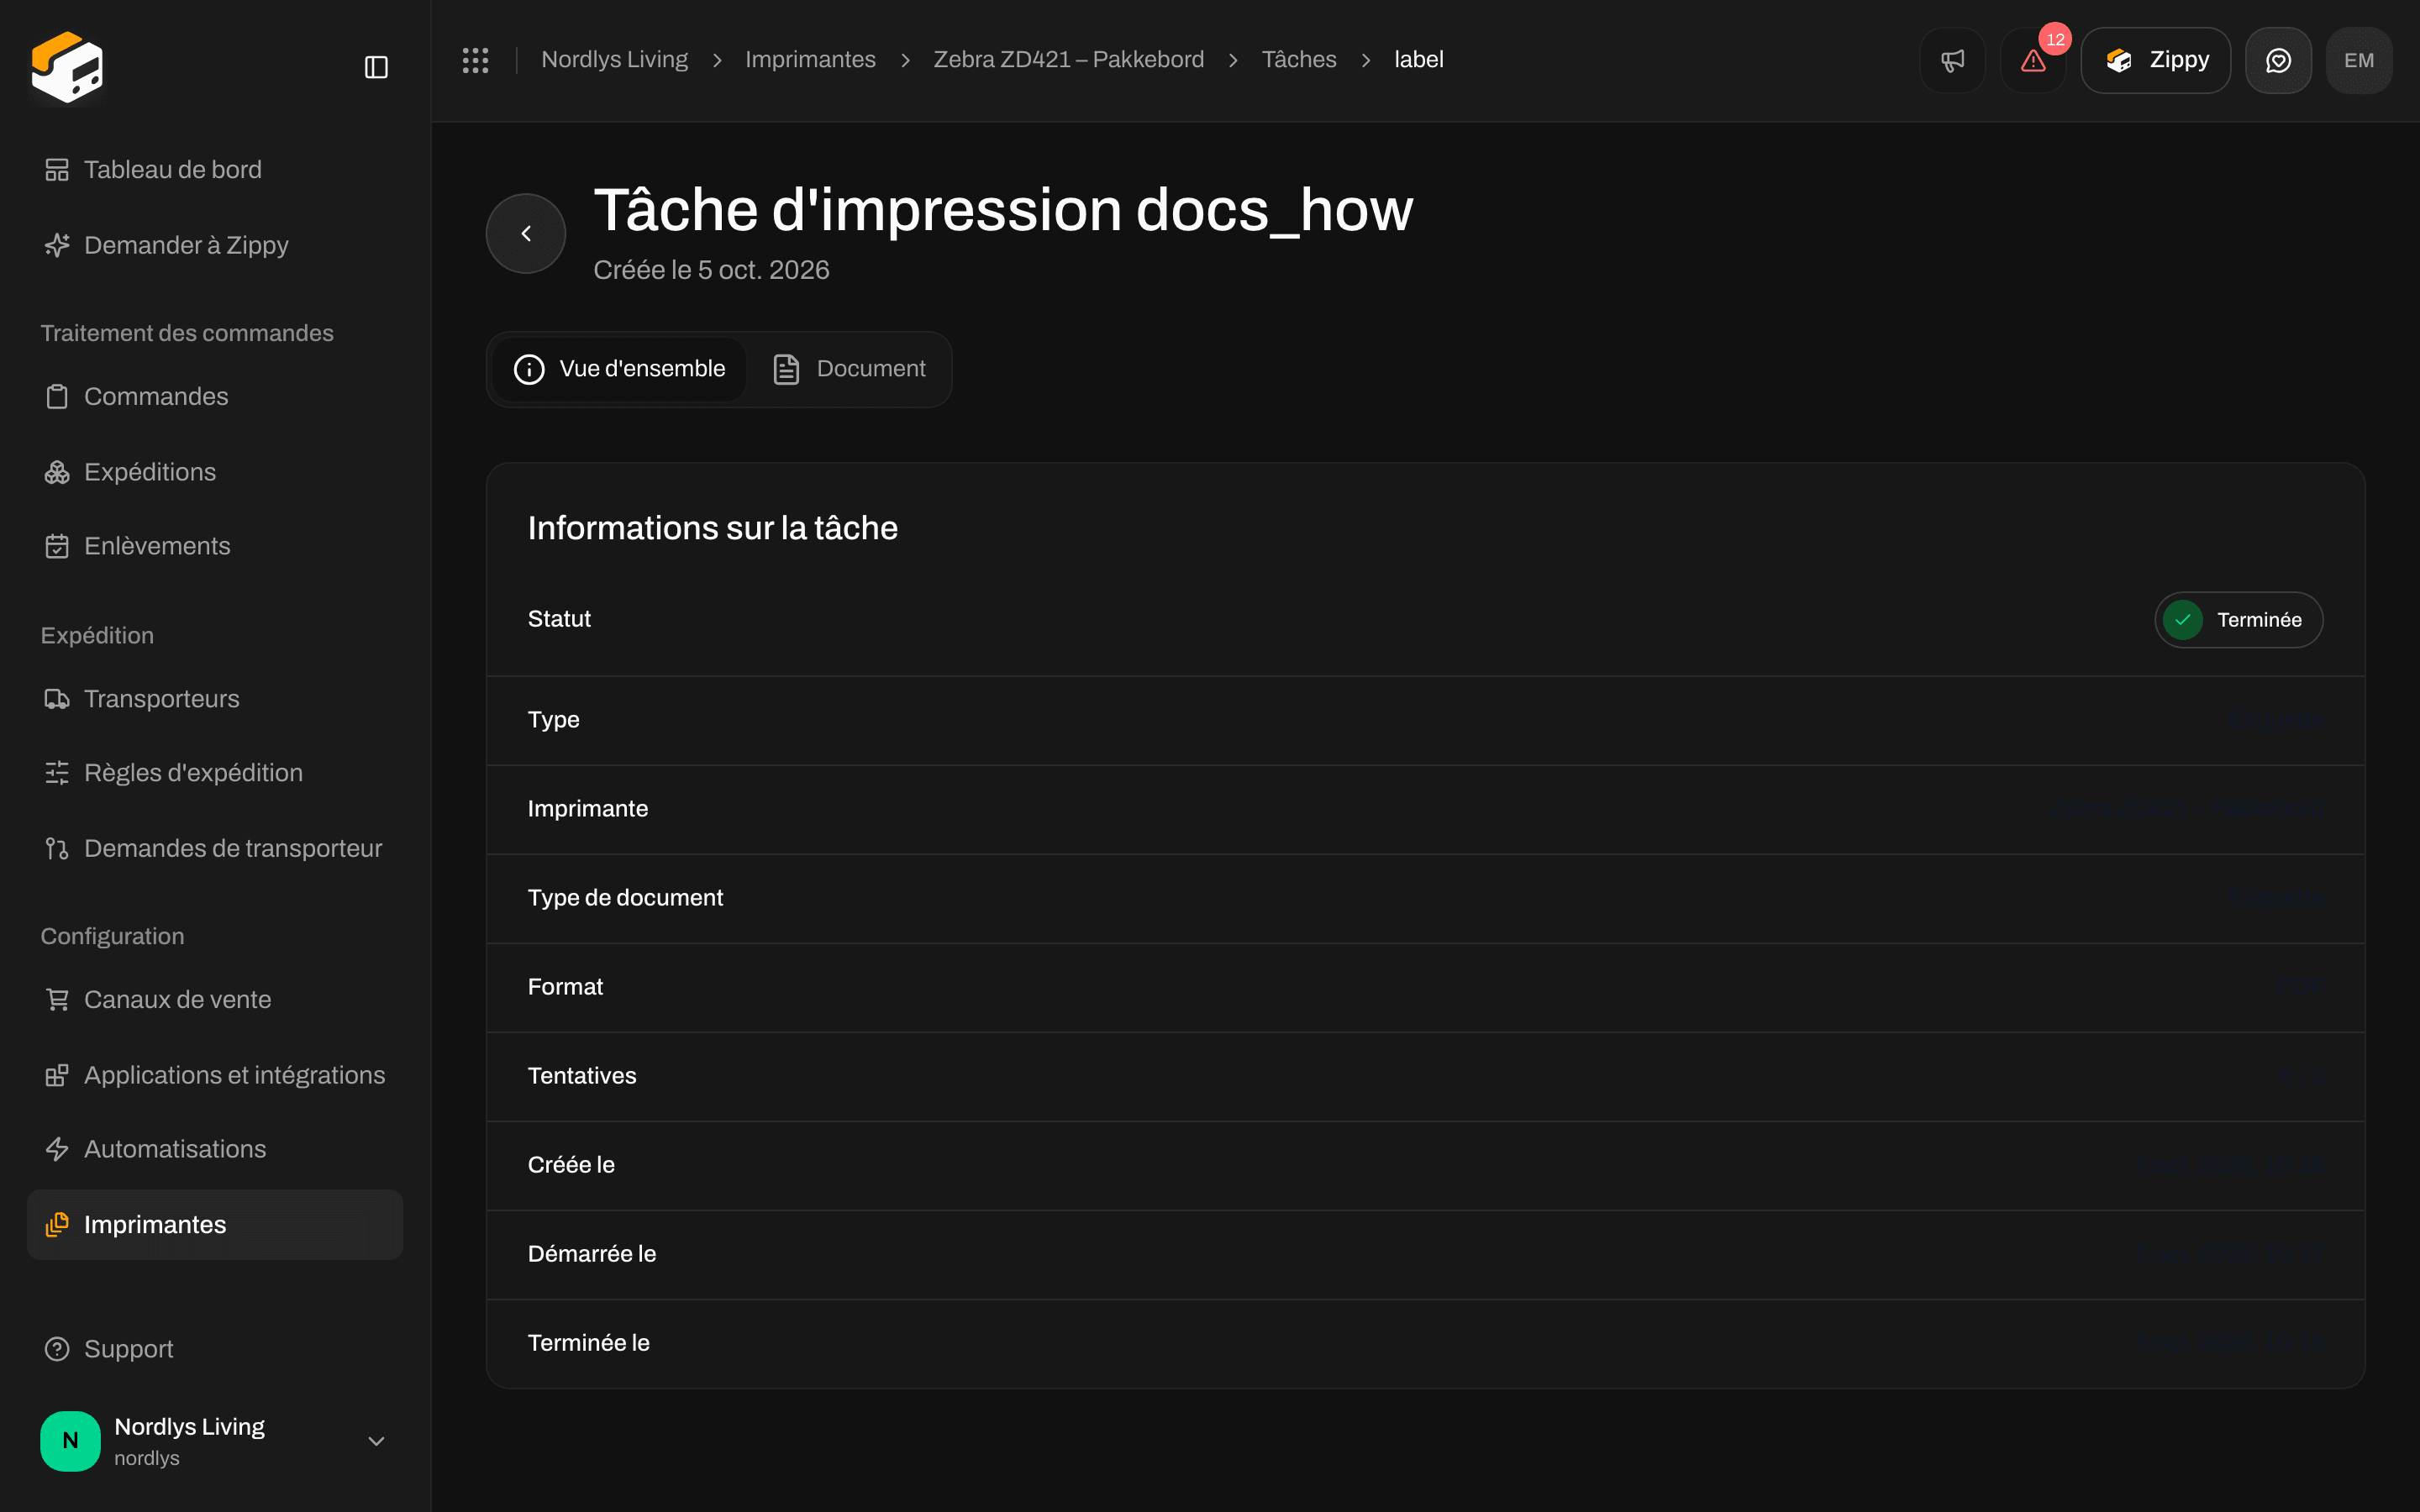This screenshot has height=1512, width=2420.
Task: Click the Nordlys Living breadcrumb link
Action: point(614,60)
